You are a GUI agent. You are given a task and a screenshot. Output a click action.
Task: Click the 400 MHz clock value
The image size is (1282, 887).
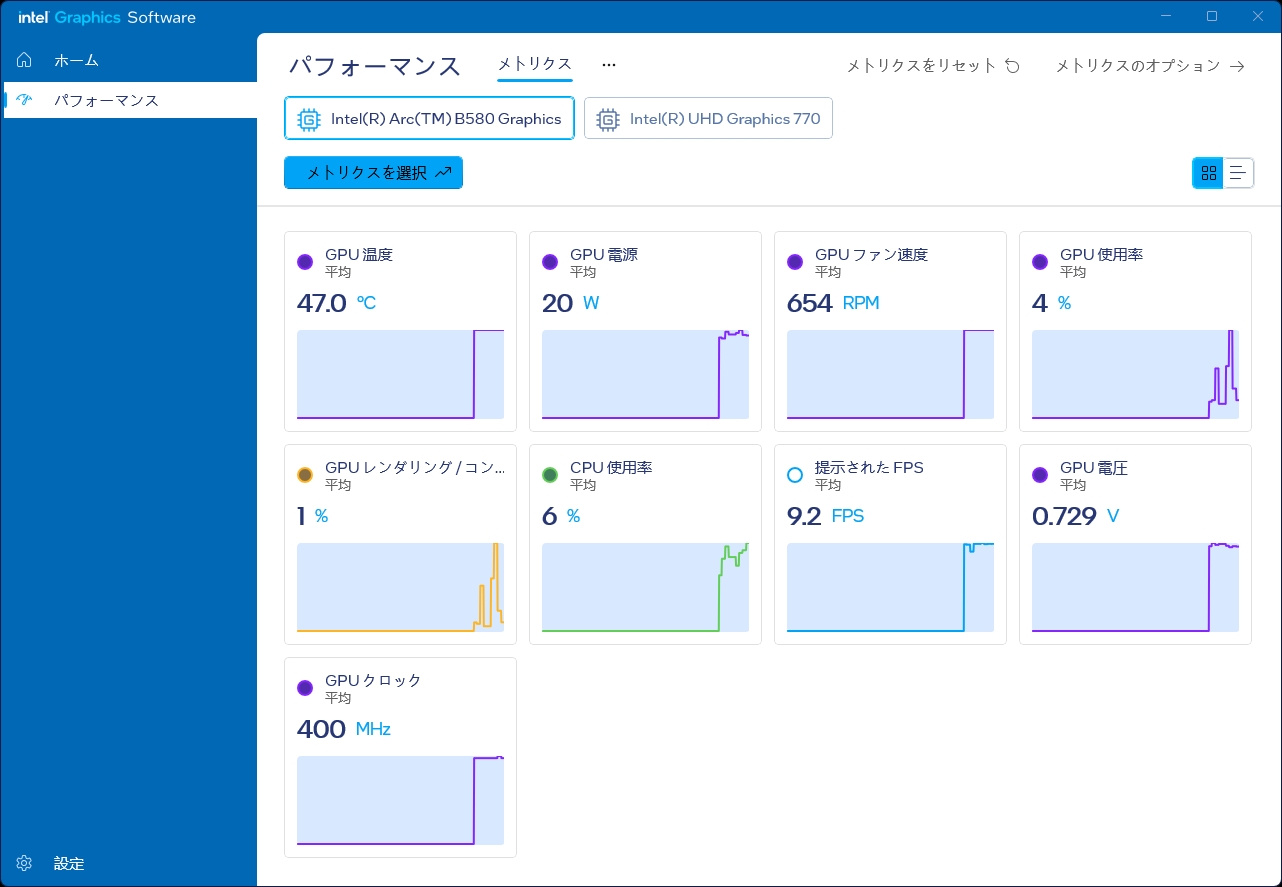343,729
